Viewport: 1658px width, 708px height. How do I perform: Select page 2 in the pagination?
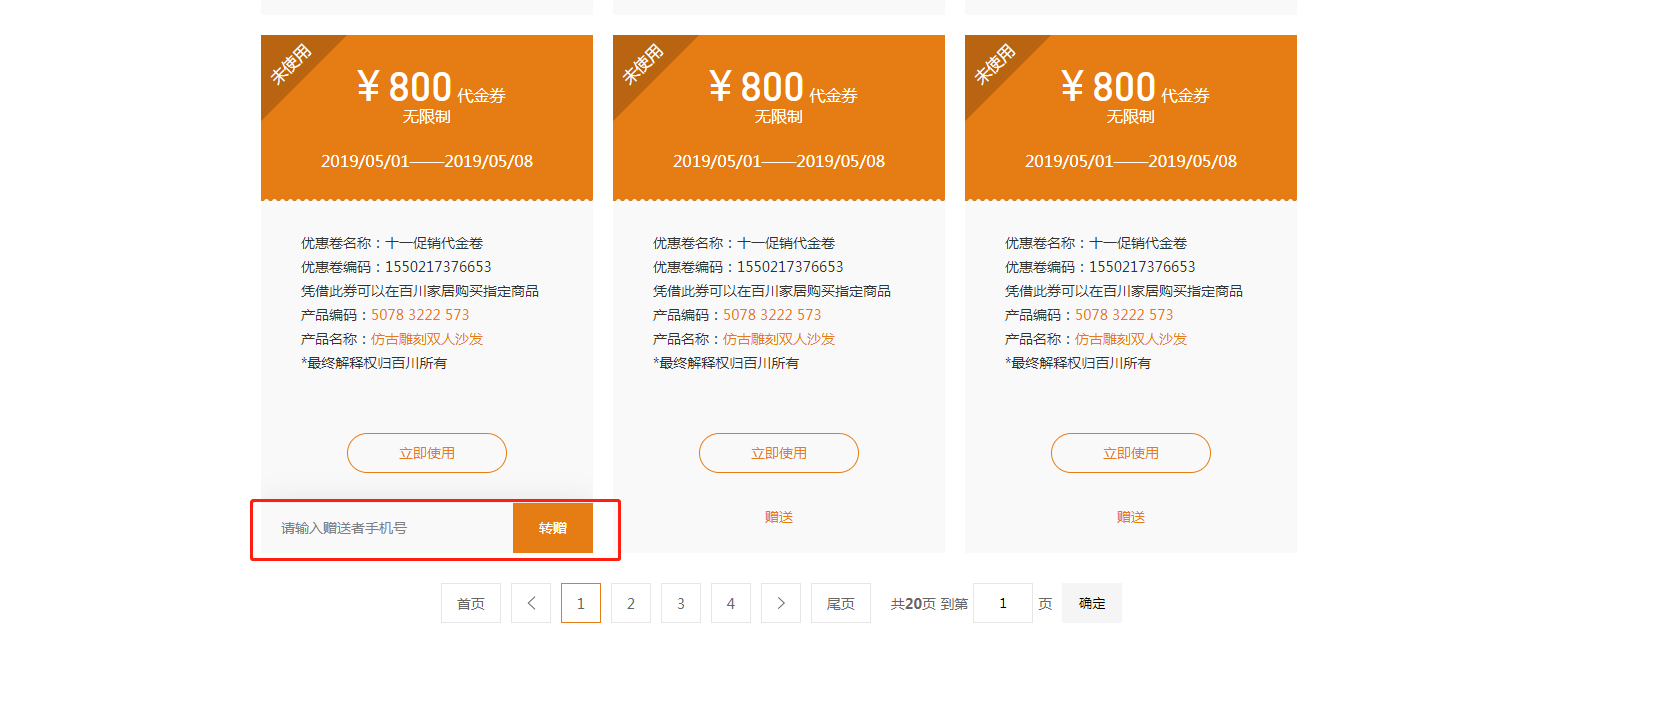pyautogui.click(x=631, y=603)
